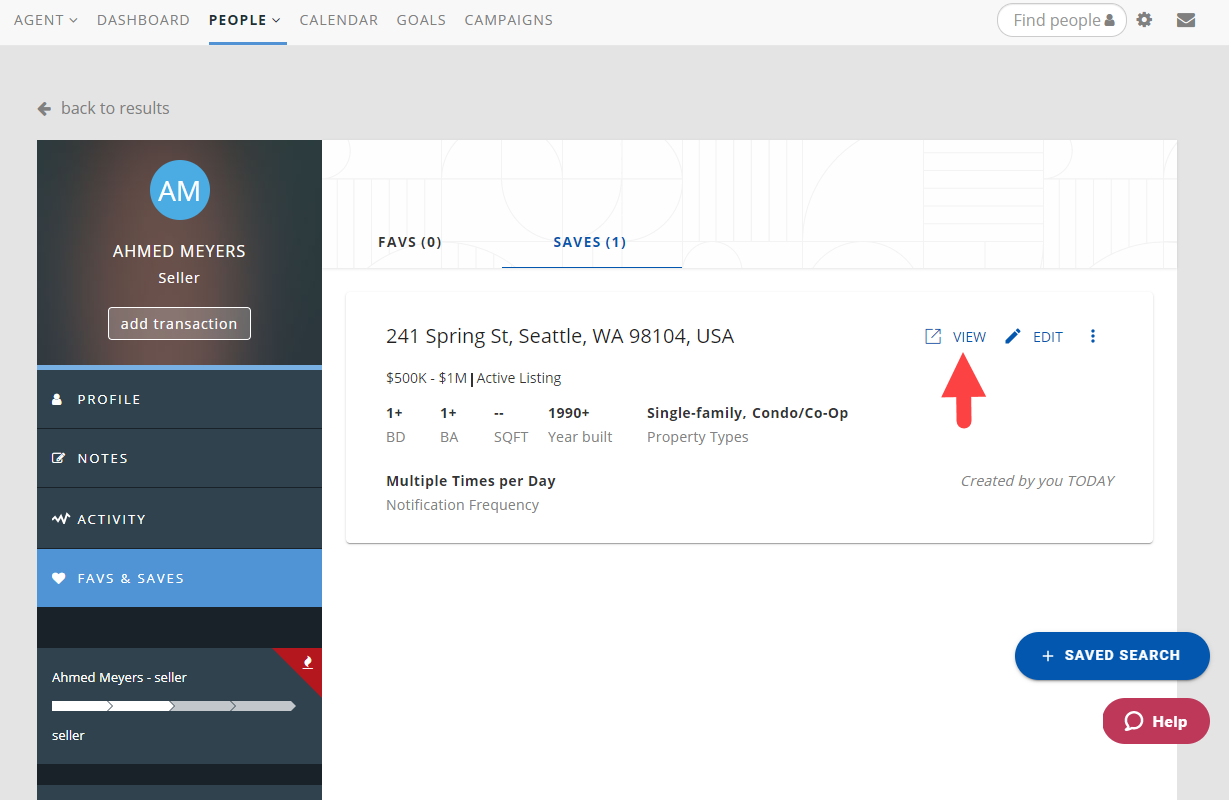
Task: Click the Favs & Saves heart icon
Action: point(58,578)
